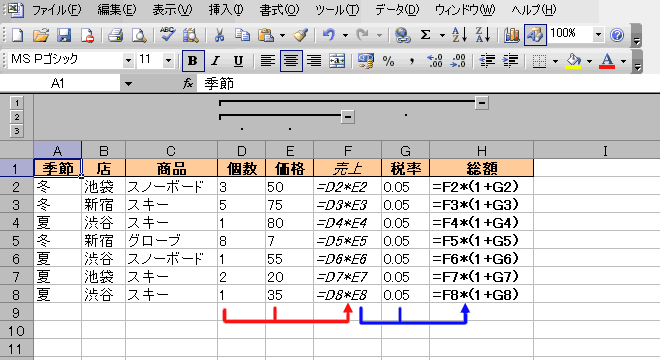Open the Undo history dropdown arrow
This screenshot has width=660, height=360.
346,35
